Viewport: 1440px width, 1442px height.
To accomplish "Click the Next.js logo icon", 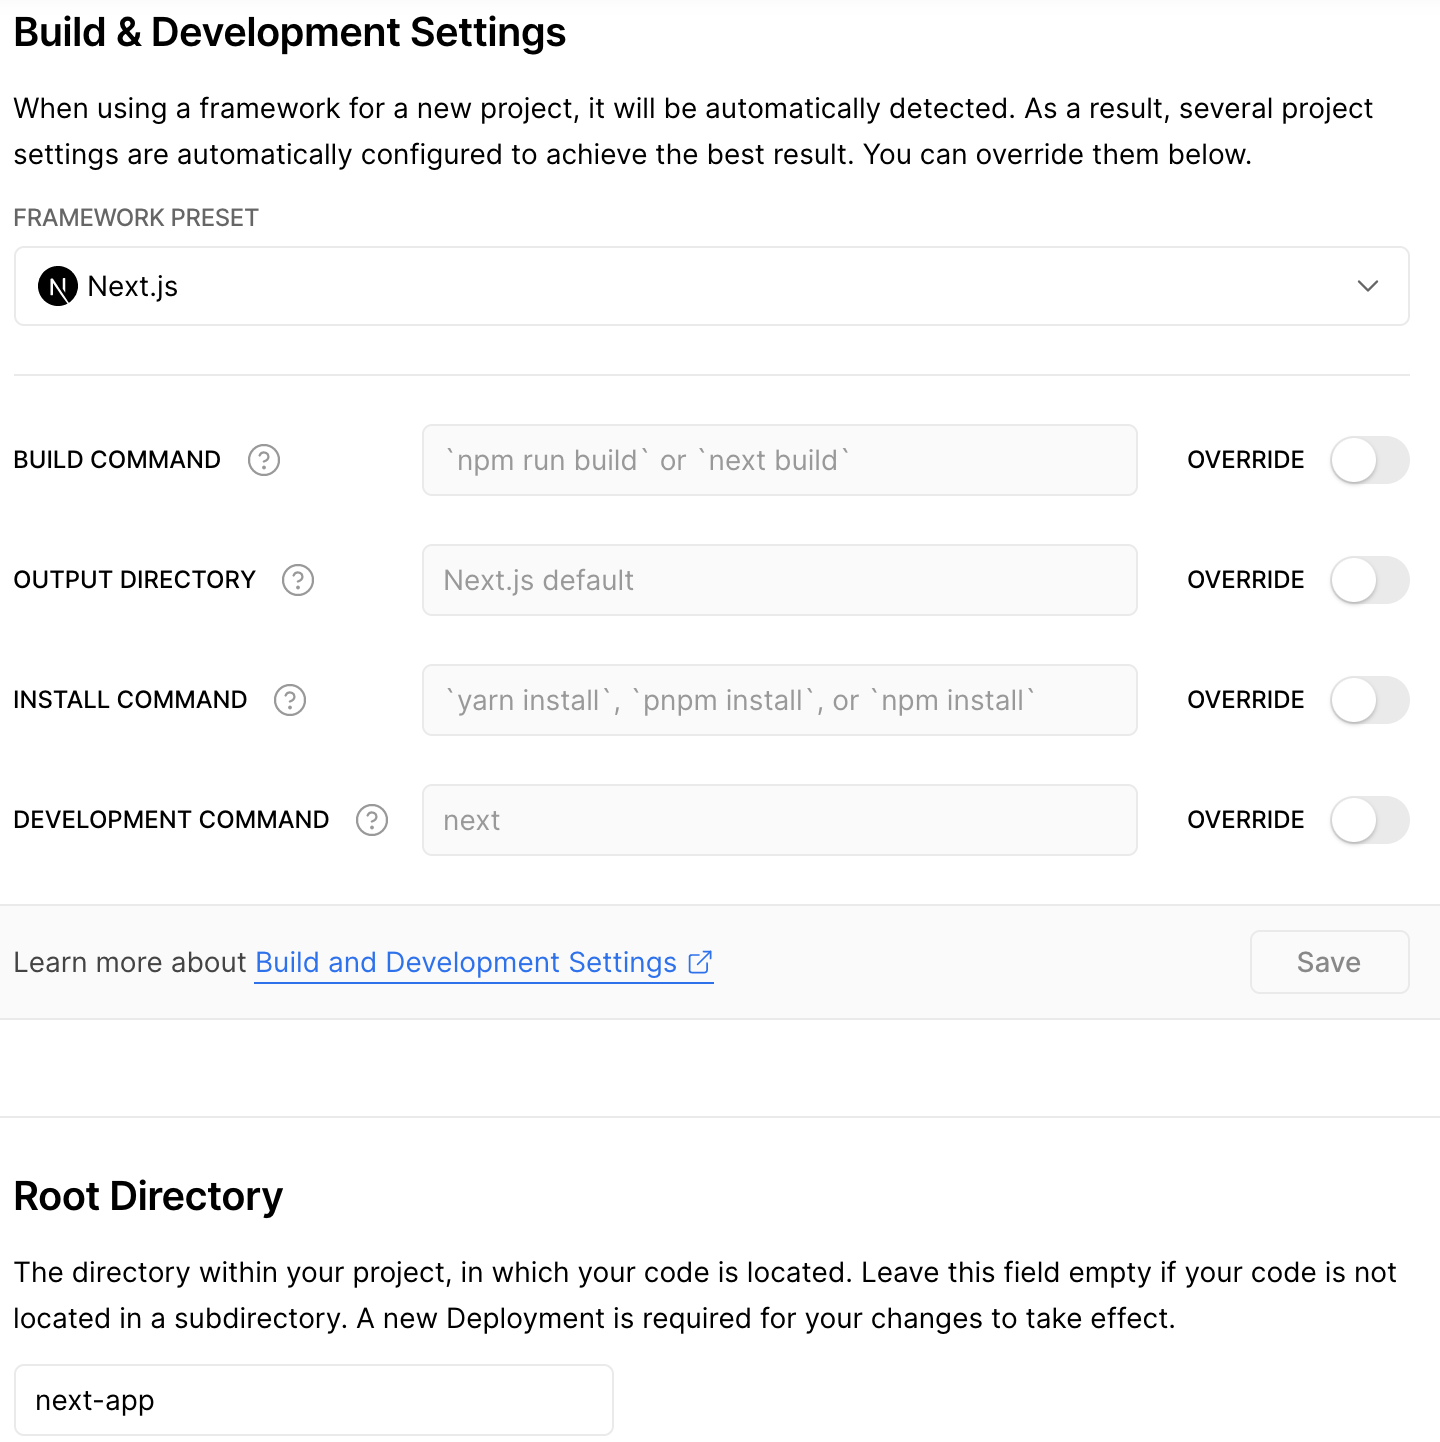I will coord(58,287).
